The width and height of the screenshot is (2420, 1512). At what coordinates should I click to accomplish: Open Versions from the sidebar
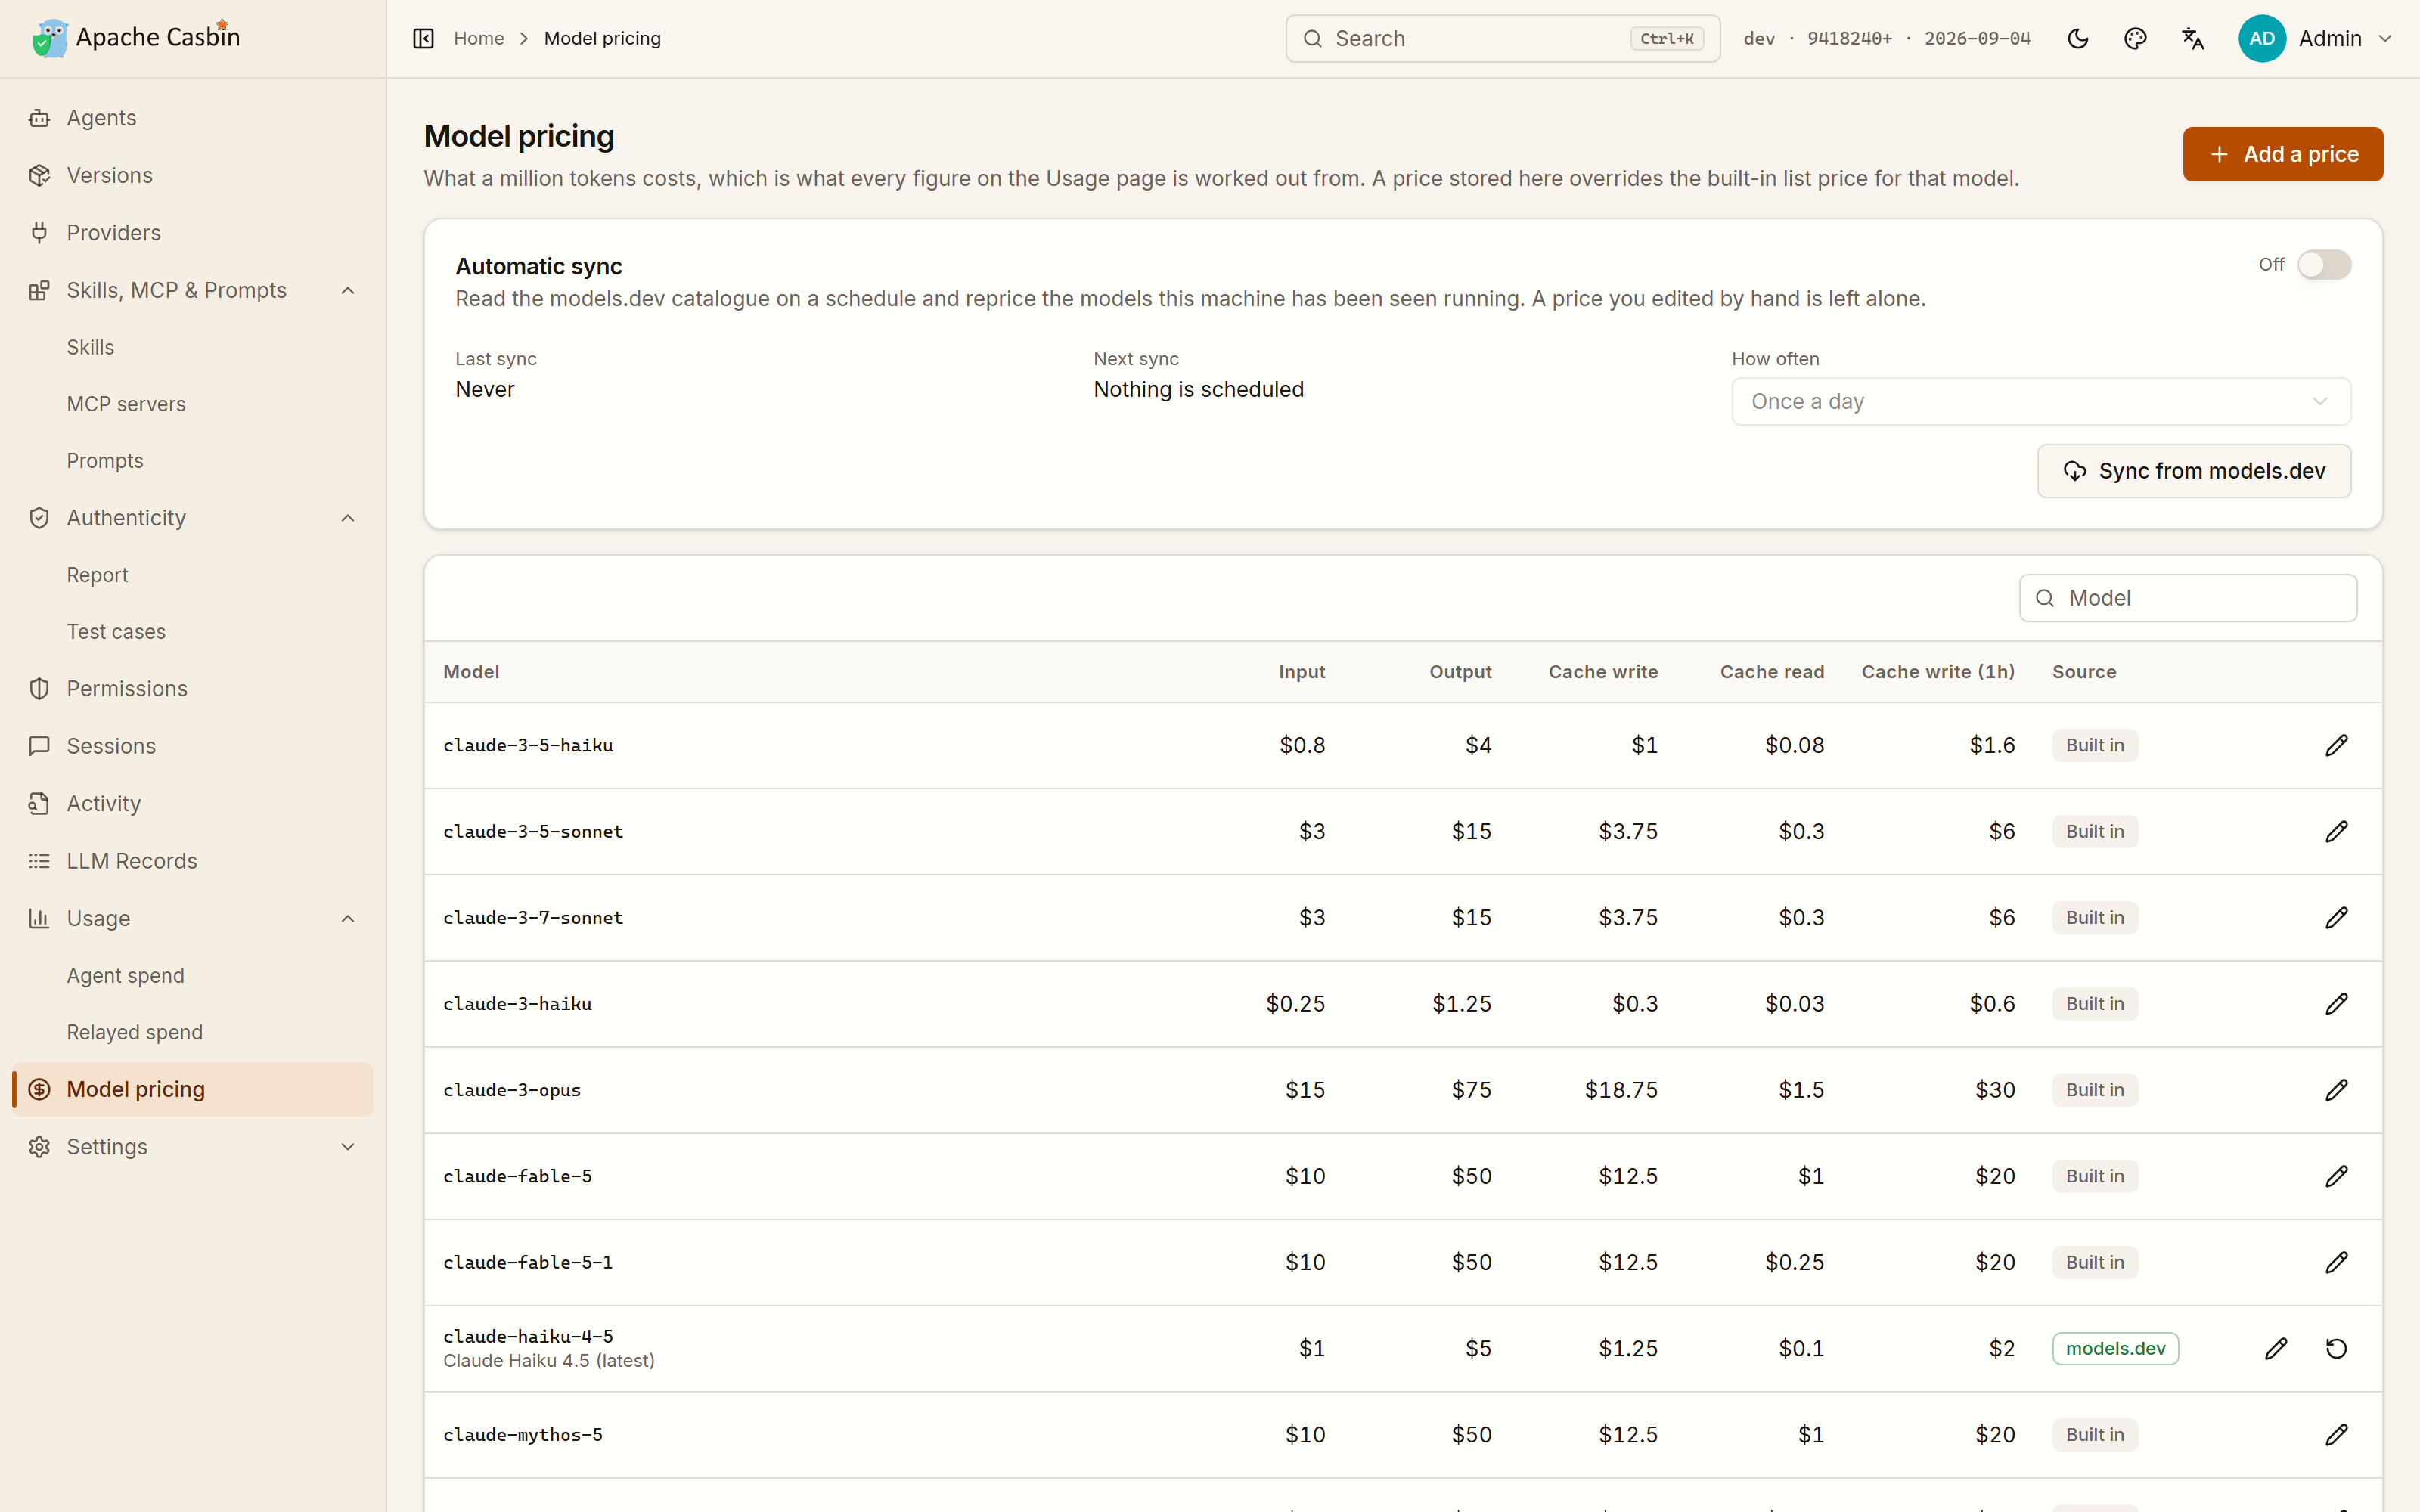[193, 175]
